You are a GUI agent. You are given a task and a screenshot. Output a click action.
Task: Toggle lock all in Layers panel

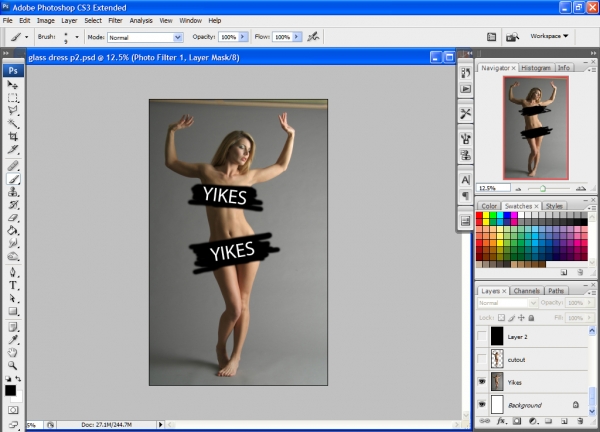pos(531,318)
